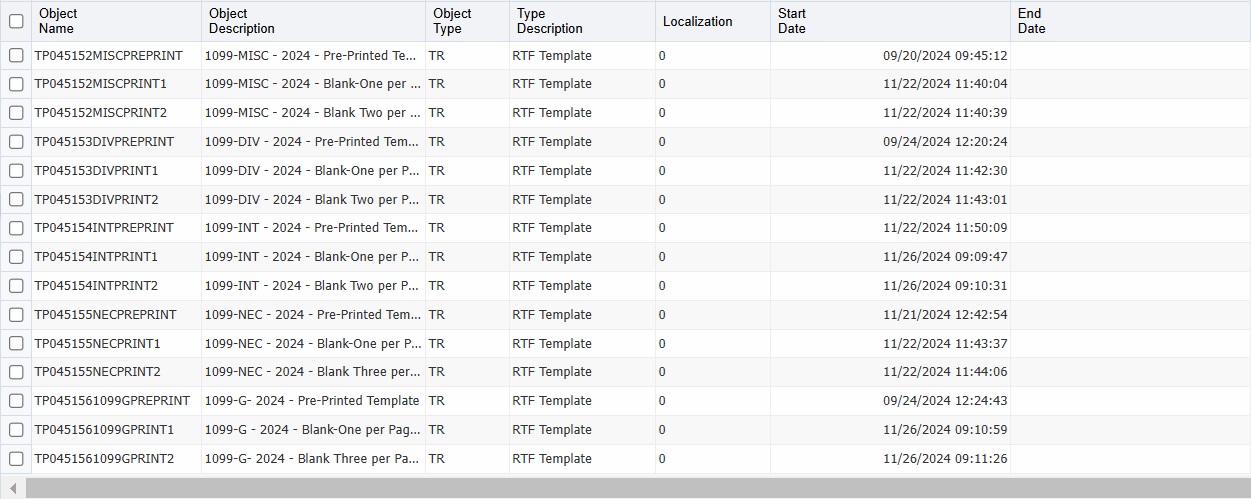Click the Object Type column header

click(x=467, y=21)
